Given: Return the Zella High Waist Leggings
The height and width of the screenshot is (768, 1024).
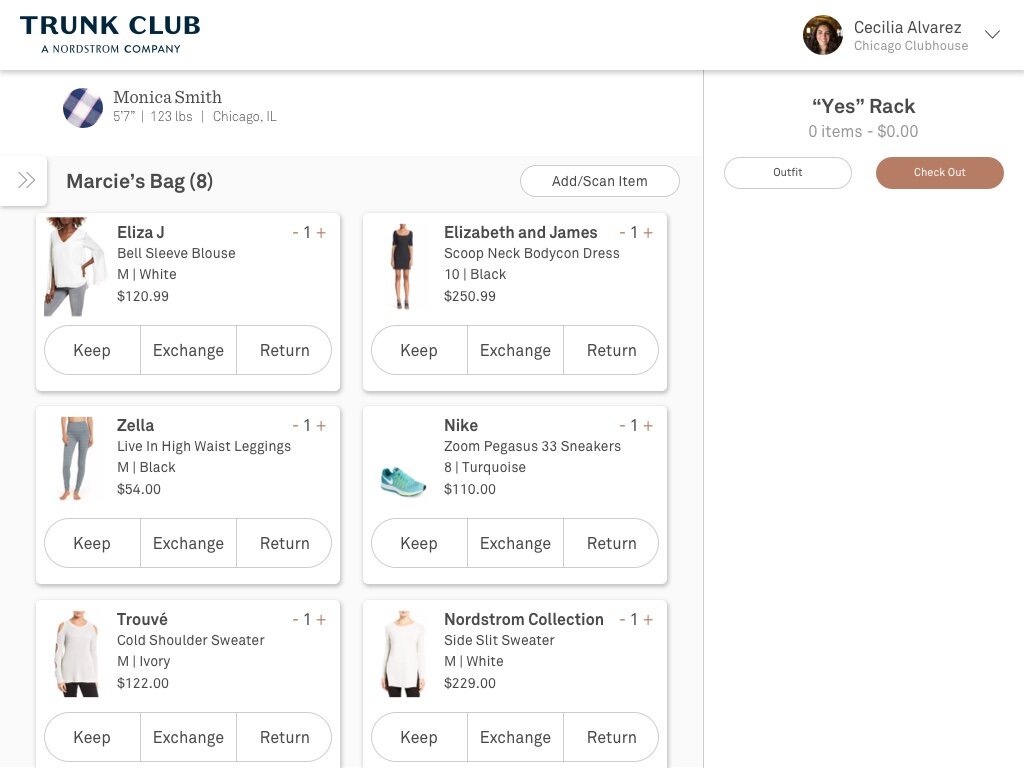Looking at the screenshot, I should click(284, 543).
